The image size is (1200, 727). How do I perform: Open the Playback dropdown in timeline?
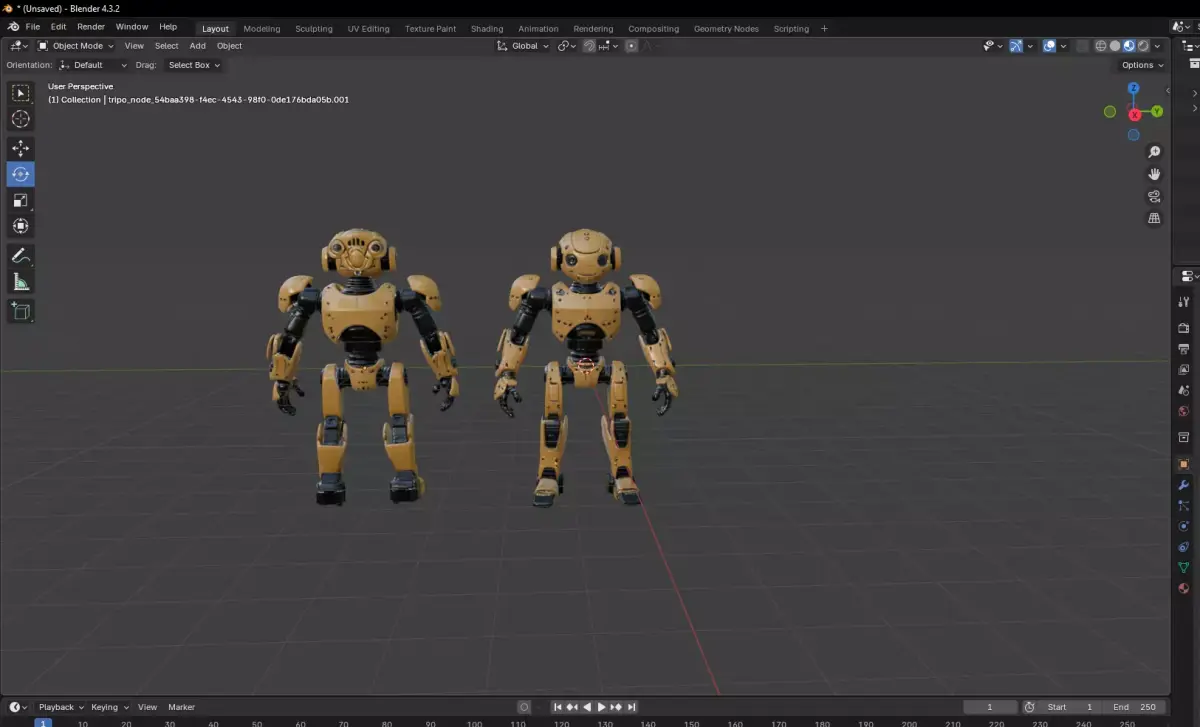pyautogui.click(x=61, y=707)
